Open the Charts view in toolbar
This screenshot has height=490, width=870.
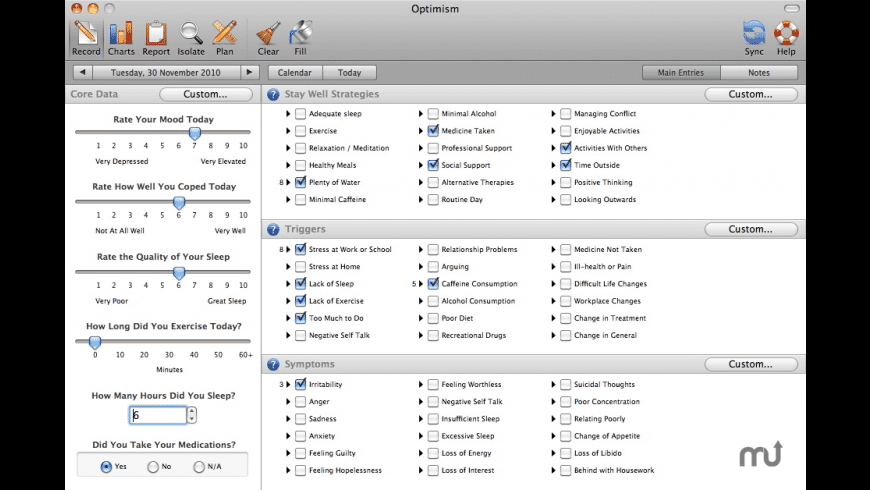tap(121, 37)
